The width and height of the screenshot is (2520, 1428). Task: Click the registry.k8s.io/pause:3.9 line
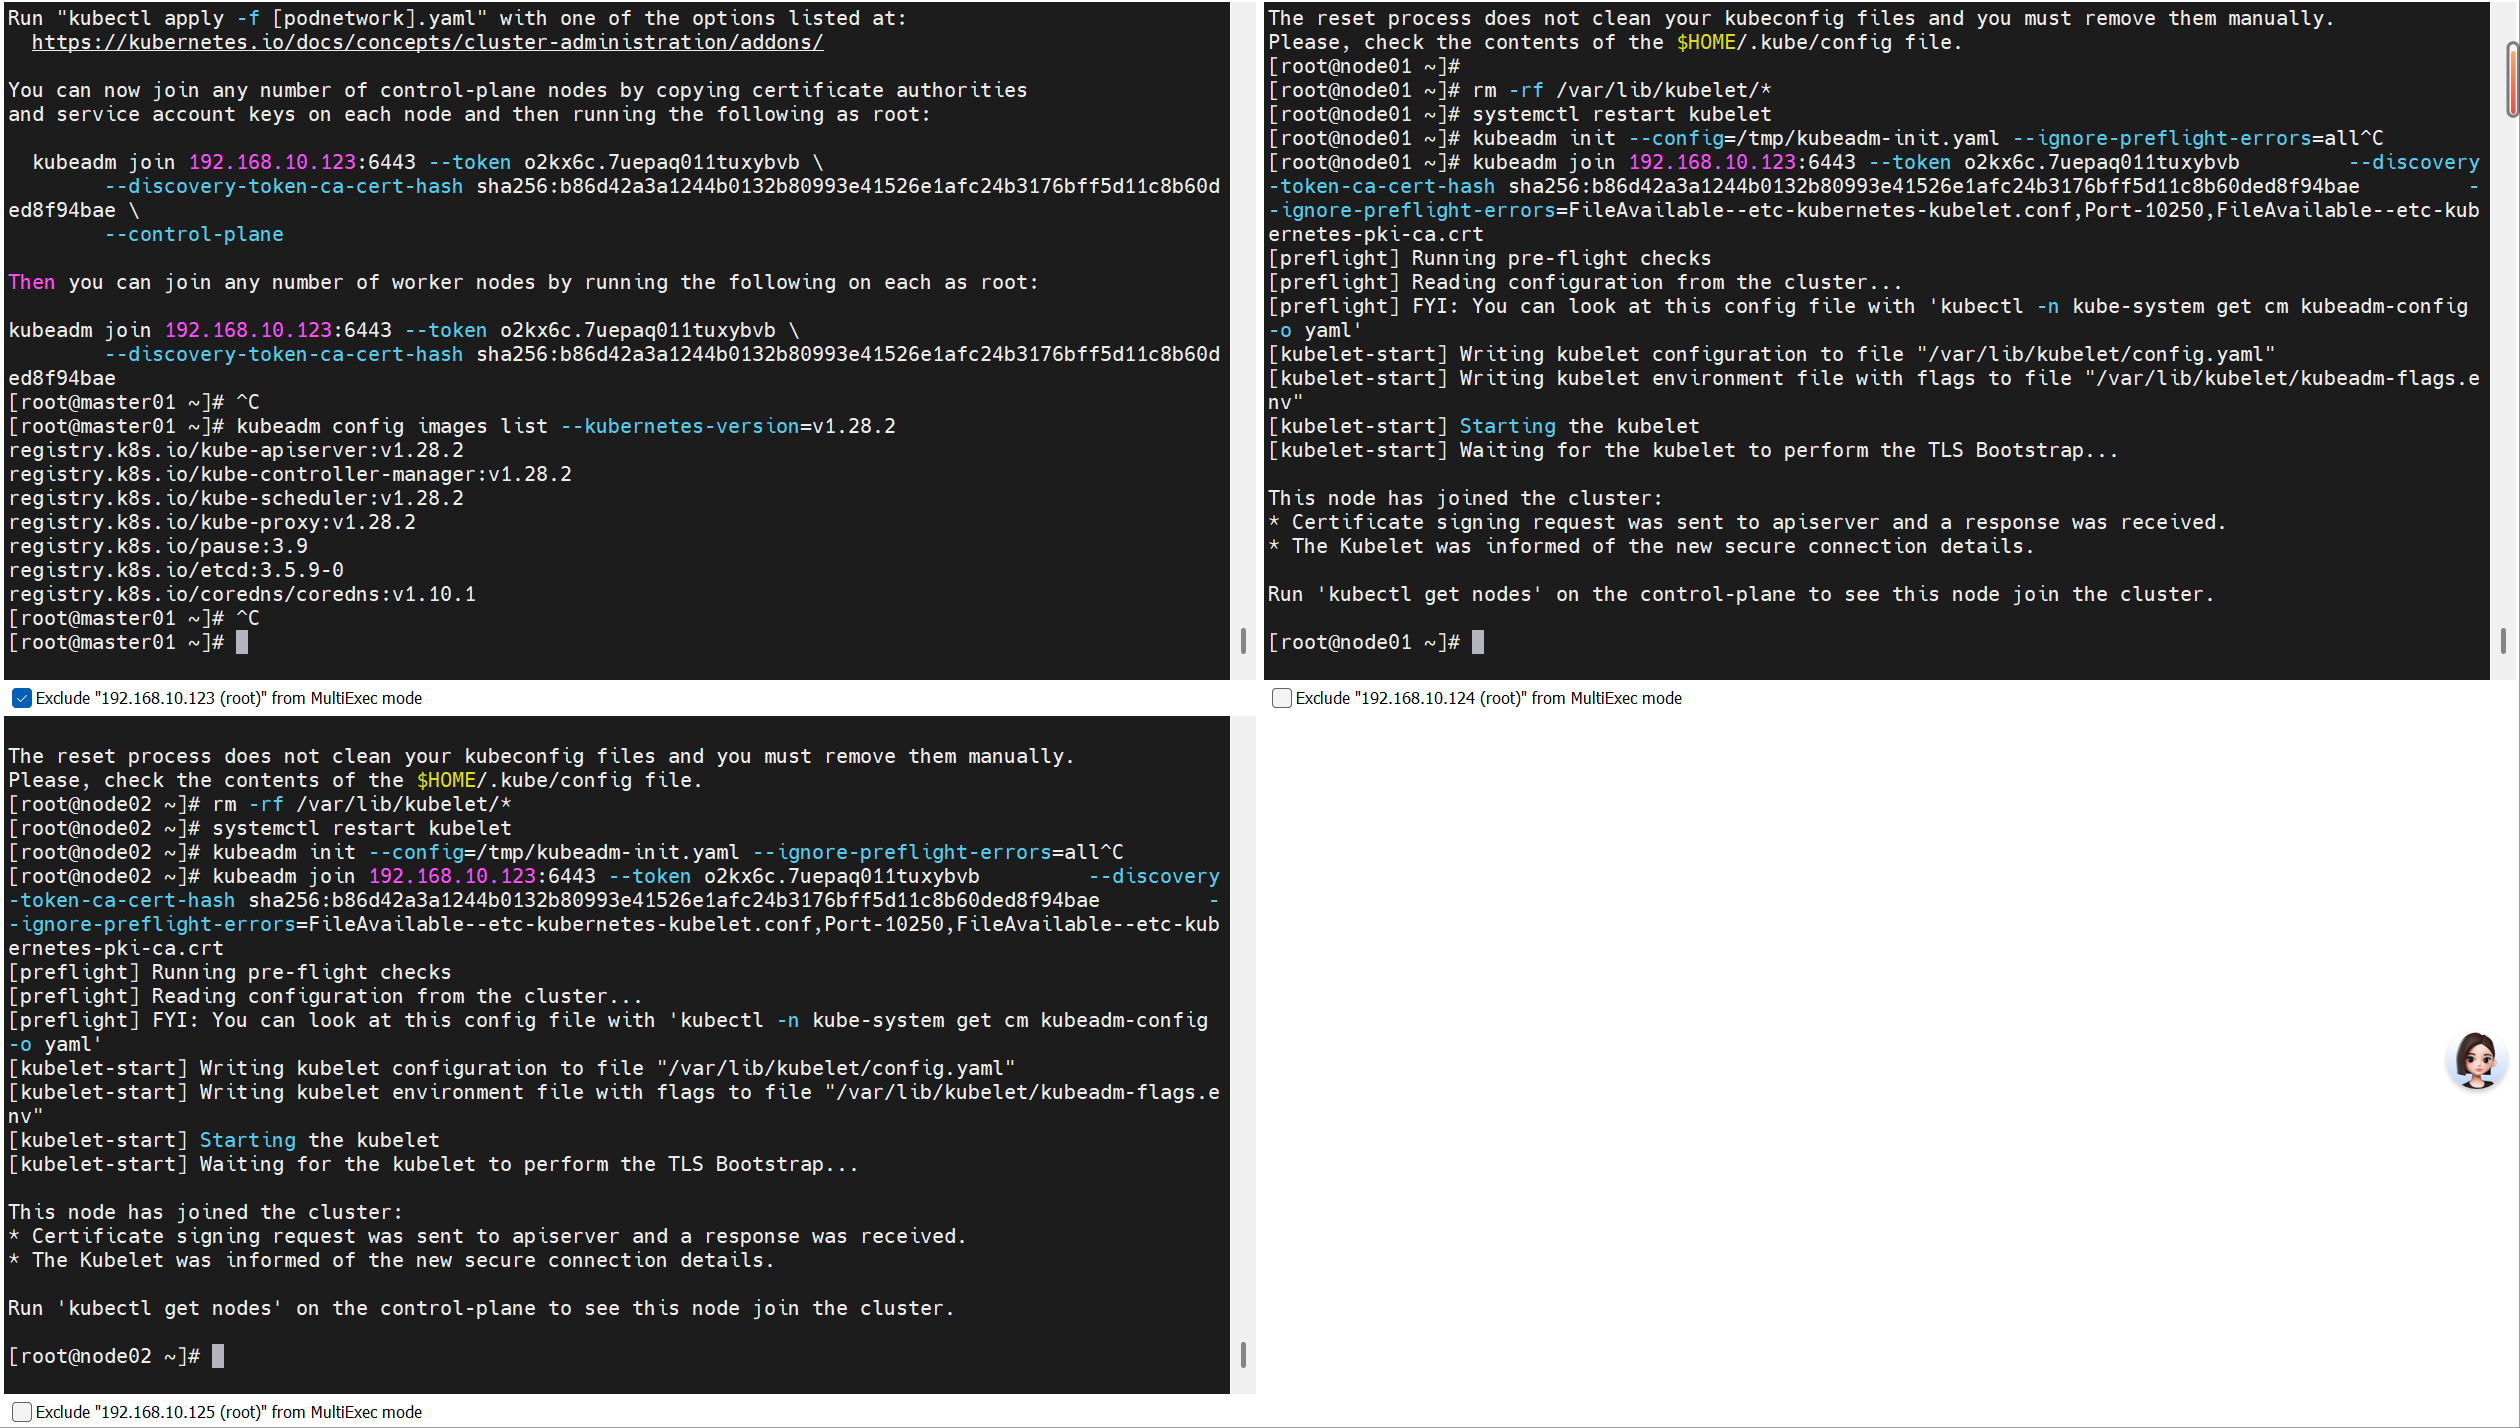(158, 546)
